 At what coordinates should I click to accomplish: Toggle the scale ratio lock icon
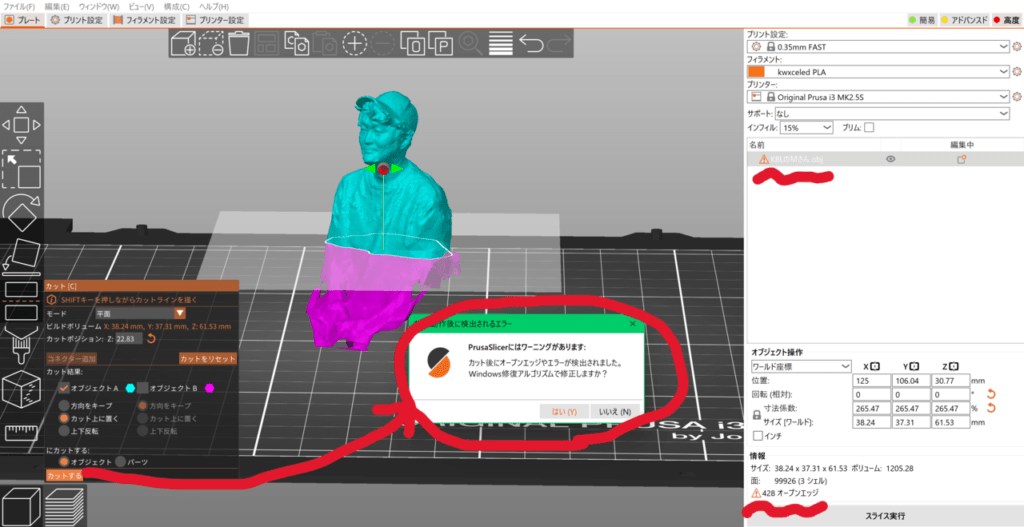tap(757, 415)
